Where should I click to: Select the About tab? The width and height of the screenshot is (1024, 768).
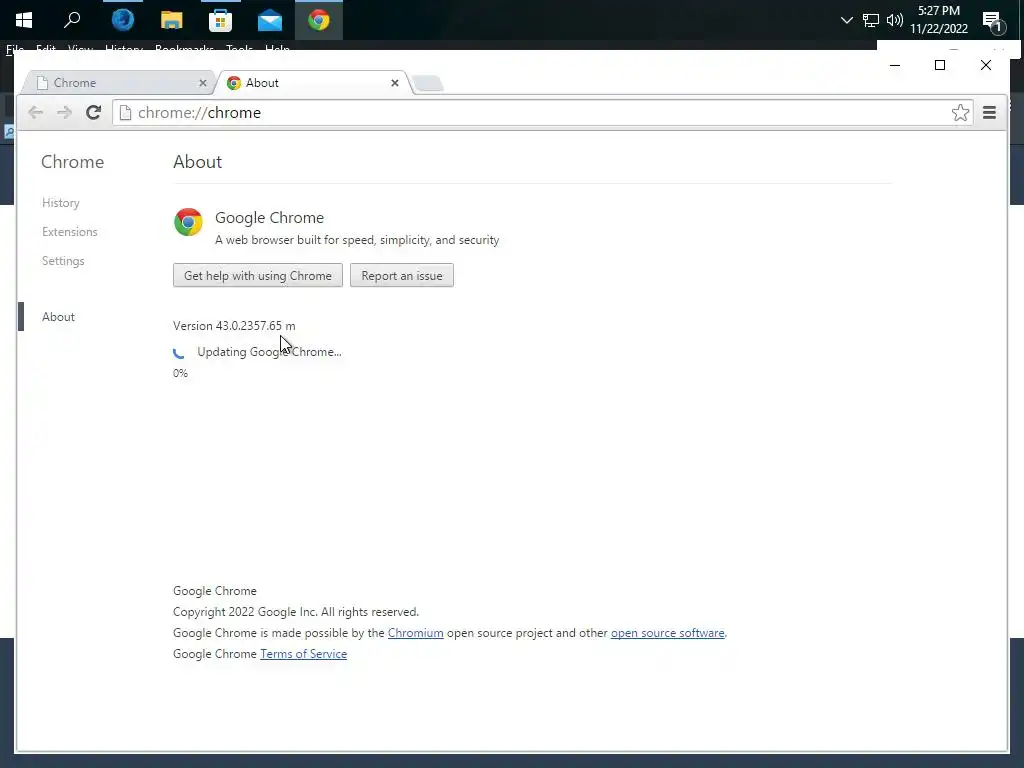coord(313,83)
